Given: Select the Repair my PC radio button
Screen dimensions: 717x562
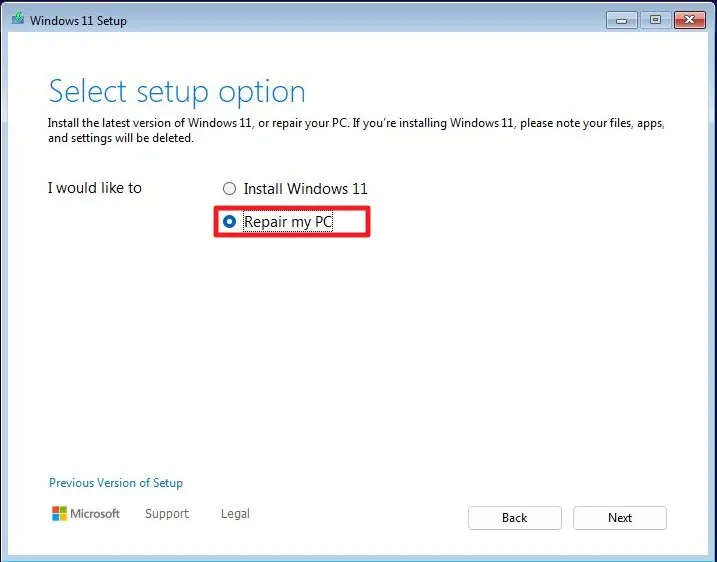Looking at the screenshot, I should pyautogui.click(x=229, y=222).
